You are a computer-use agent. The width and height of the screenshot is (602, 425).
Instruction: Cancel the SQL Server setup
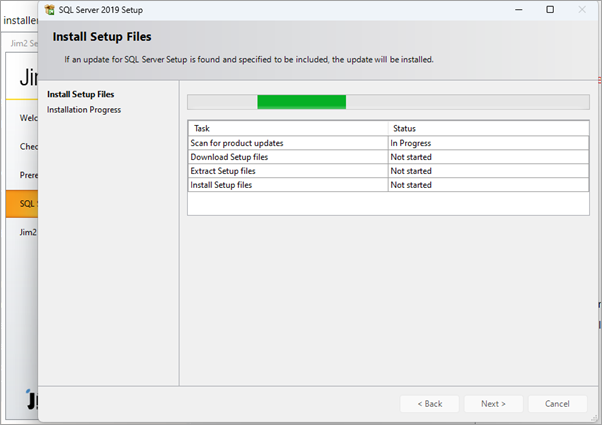[x=557, y=404]
